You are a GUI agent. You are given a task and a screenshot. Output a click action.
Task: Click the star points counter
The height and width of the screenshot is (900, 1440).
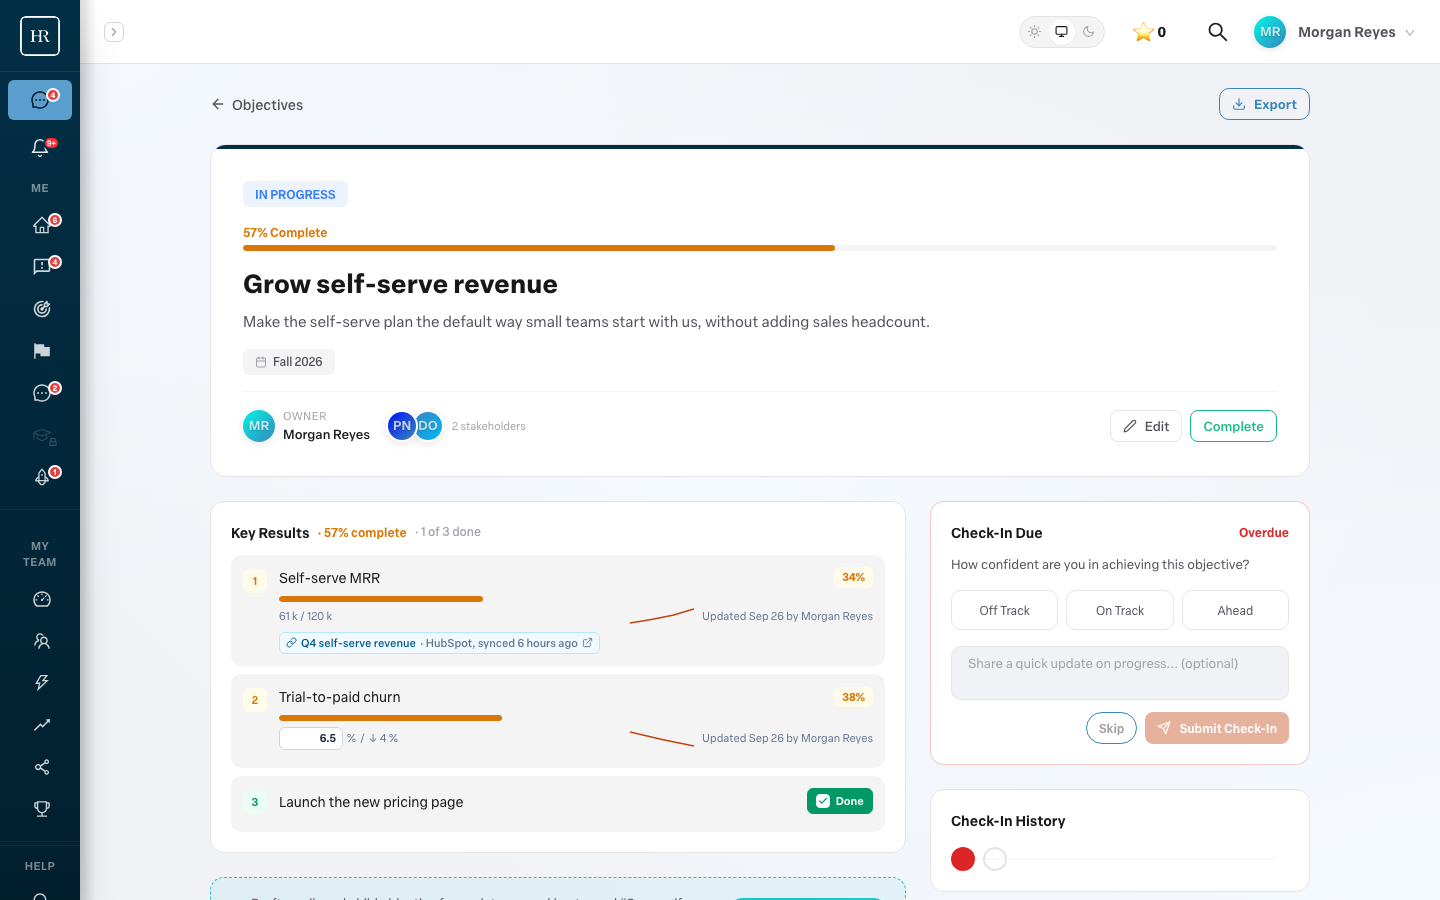pos(1149,32)
